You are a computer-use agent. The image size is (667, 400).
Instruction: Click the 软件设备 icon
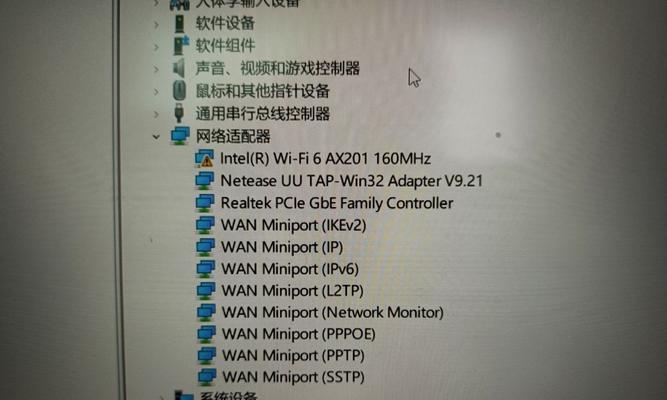180,23
